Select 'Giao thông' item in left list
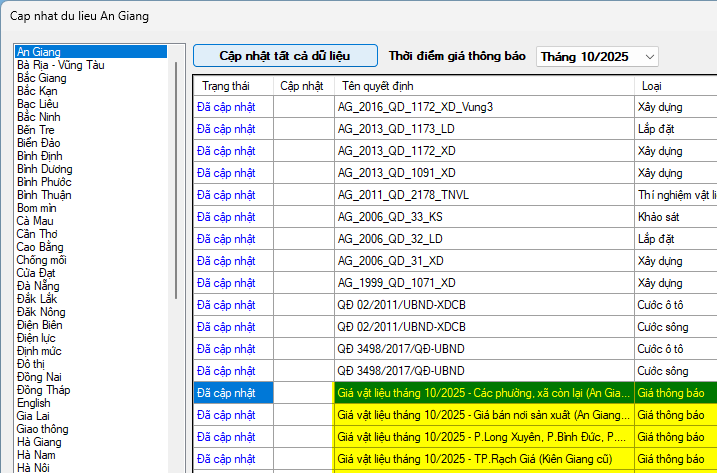Image resolution: width=717 pixels, height=473 pixels. (43, 429)
